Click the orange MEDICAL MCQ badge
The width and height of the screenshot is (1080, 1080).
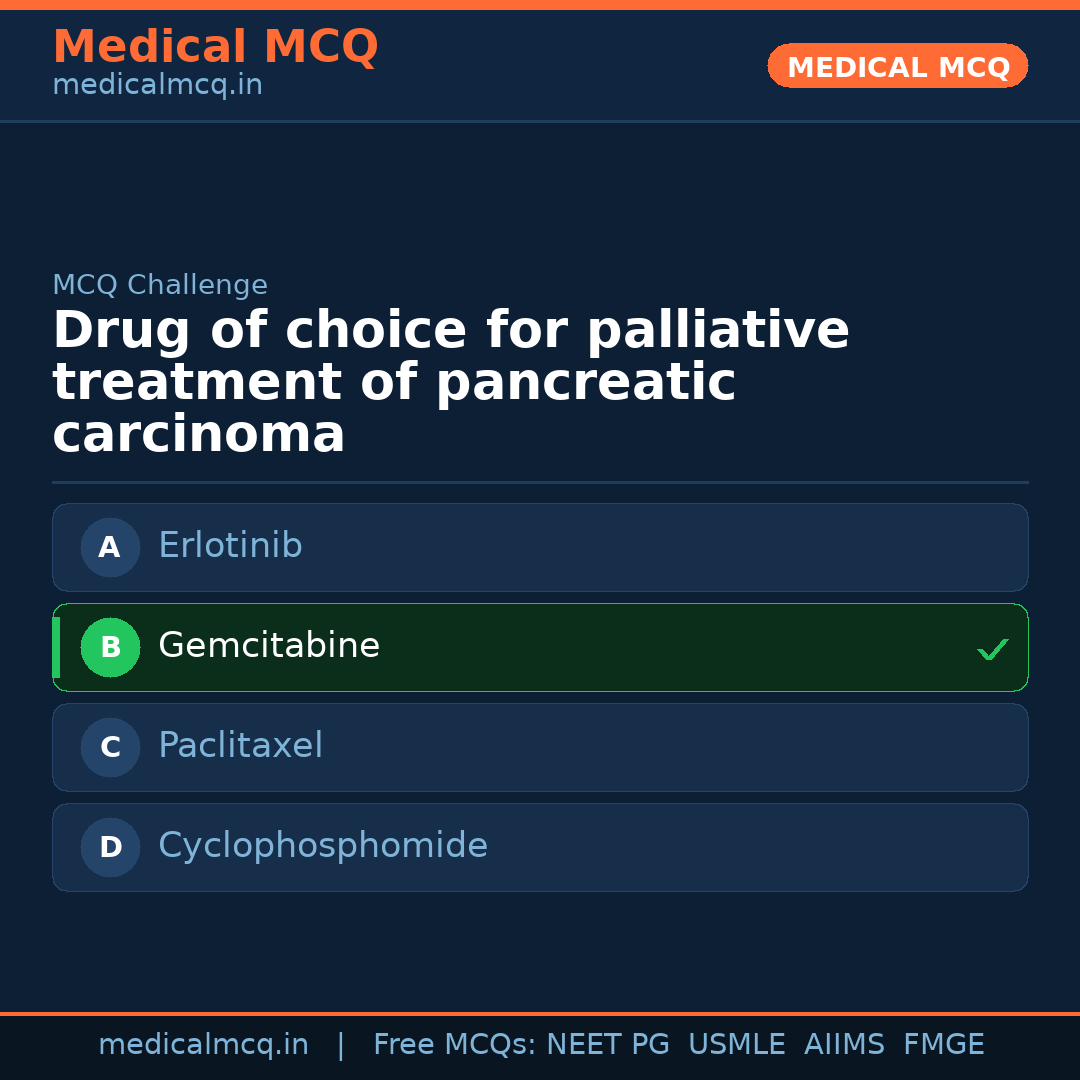click(x=897, y=66)
